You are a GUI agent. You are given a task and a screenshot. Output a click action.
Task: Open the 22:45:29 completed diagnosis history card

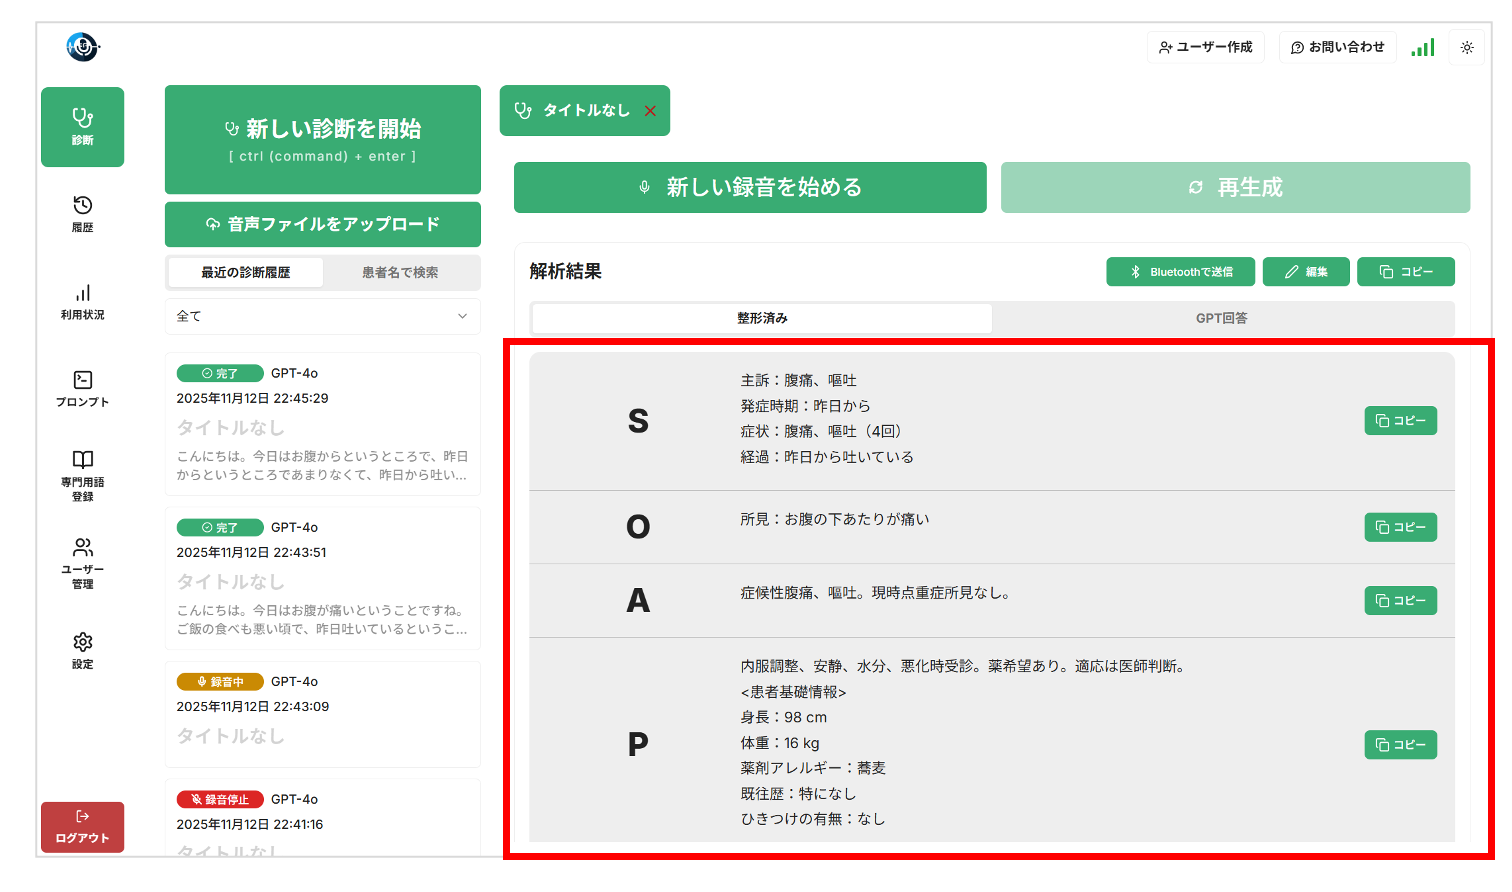[322, 423]
